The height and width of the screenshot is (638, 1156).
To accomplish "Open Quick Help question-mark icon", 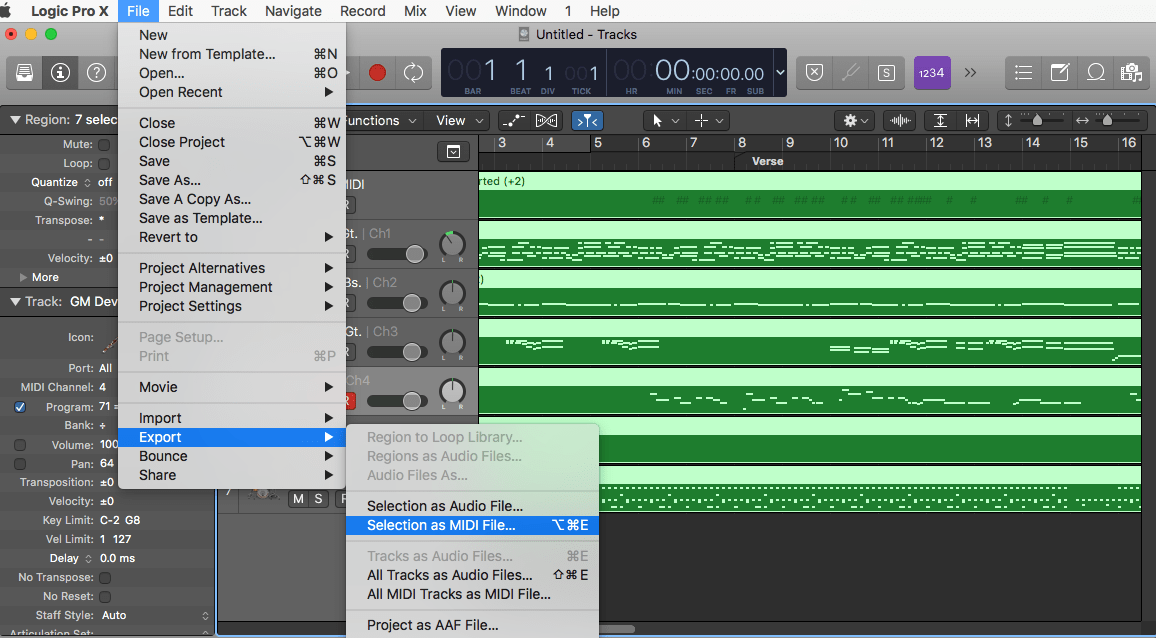I will (x=97, y=73).
